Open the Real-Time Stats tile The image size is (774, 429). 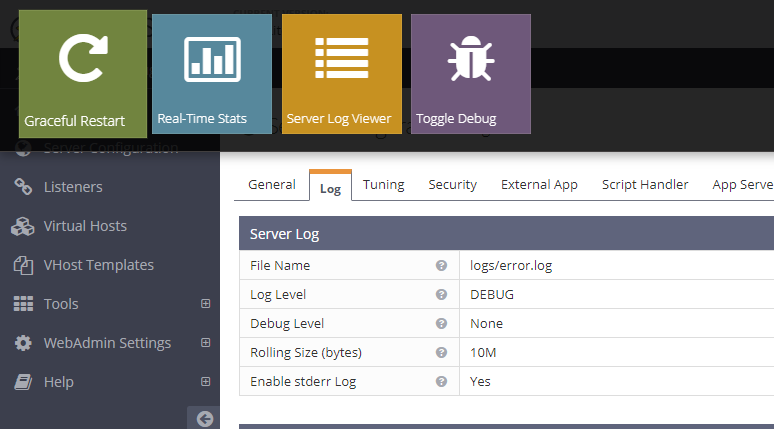tap(212, 74)
